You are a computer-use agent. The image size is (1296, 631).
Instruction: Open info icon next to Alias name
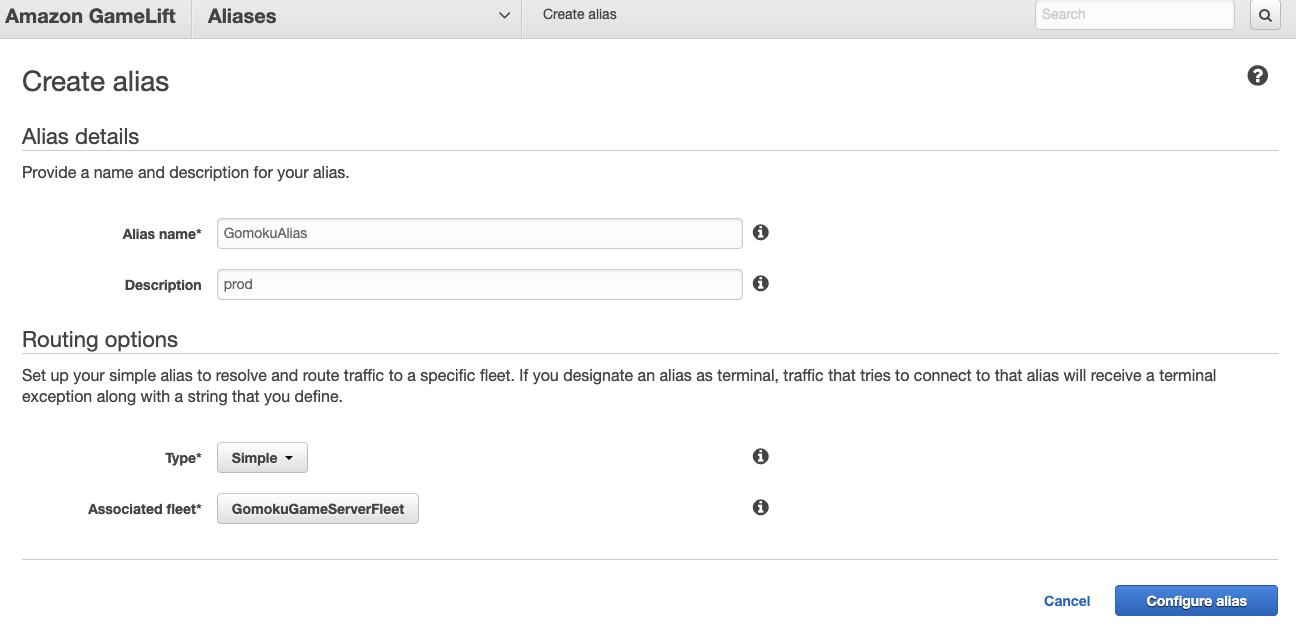click(x=760, y=233)
